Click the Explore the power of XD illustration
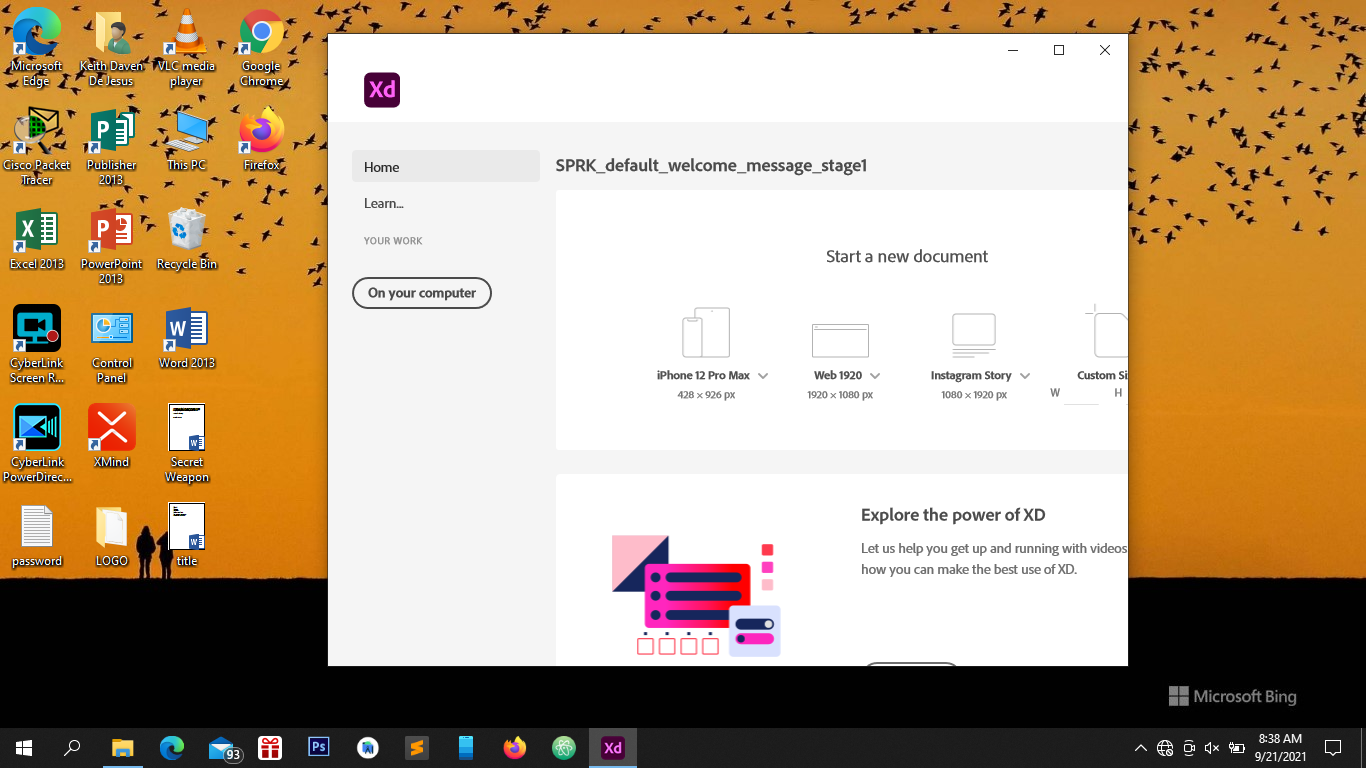The width and height of the screenshot is (1366, 768). click(x=696, y=596)
